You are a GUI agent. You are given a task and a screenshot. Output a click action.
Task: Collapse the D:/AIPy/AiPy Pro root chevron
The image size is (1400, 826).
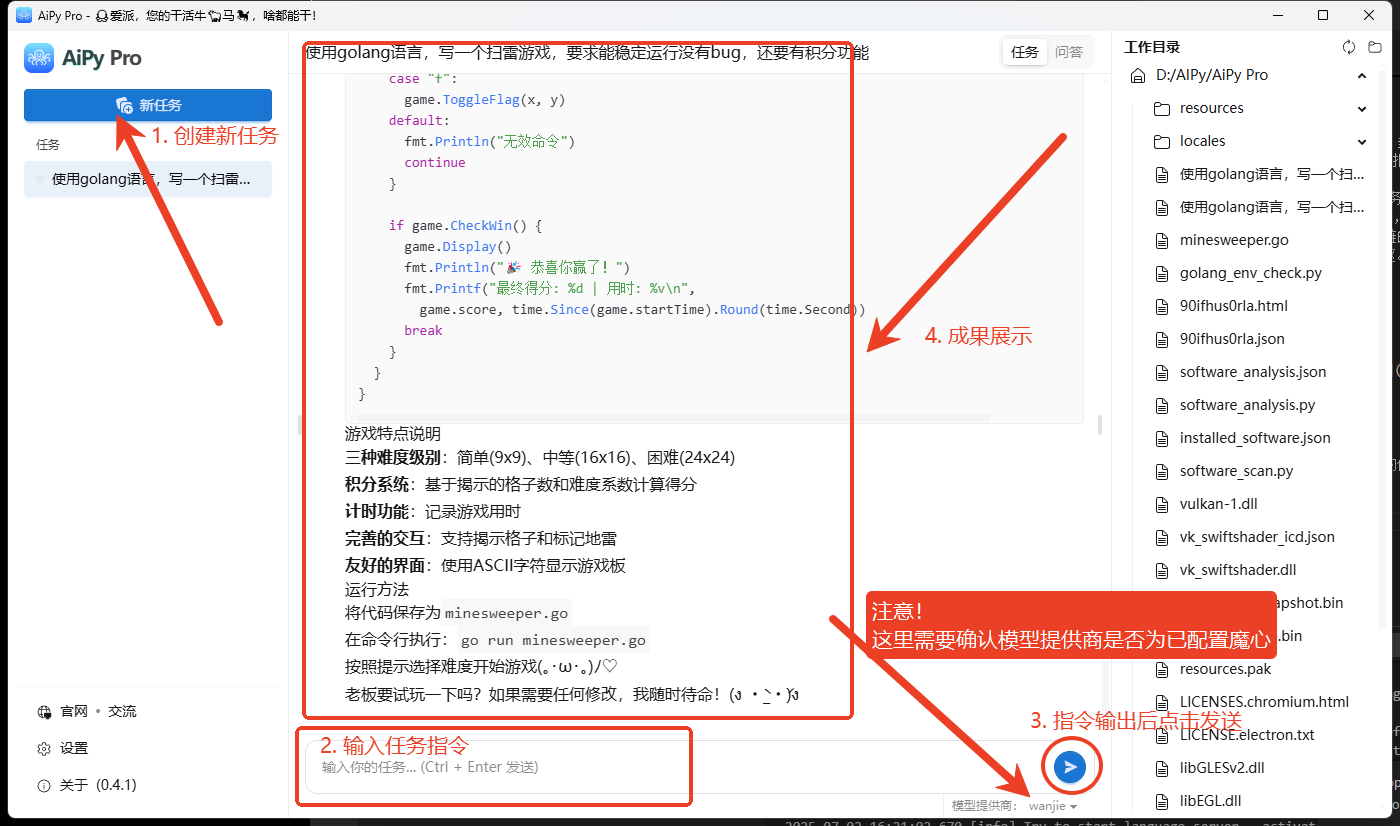point(1362,75)
